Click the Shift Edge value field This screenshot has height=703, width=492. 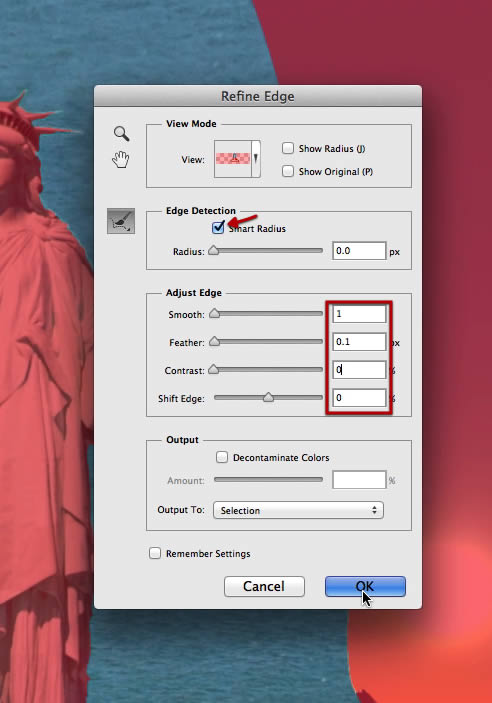[x=359, y=398]
